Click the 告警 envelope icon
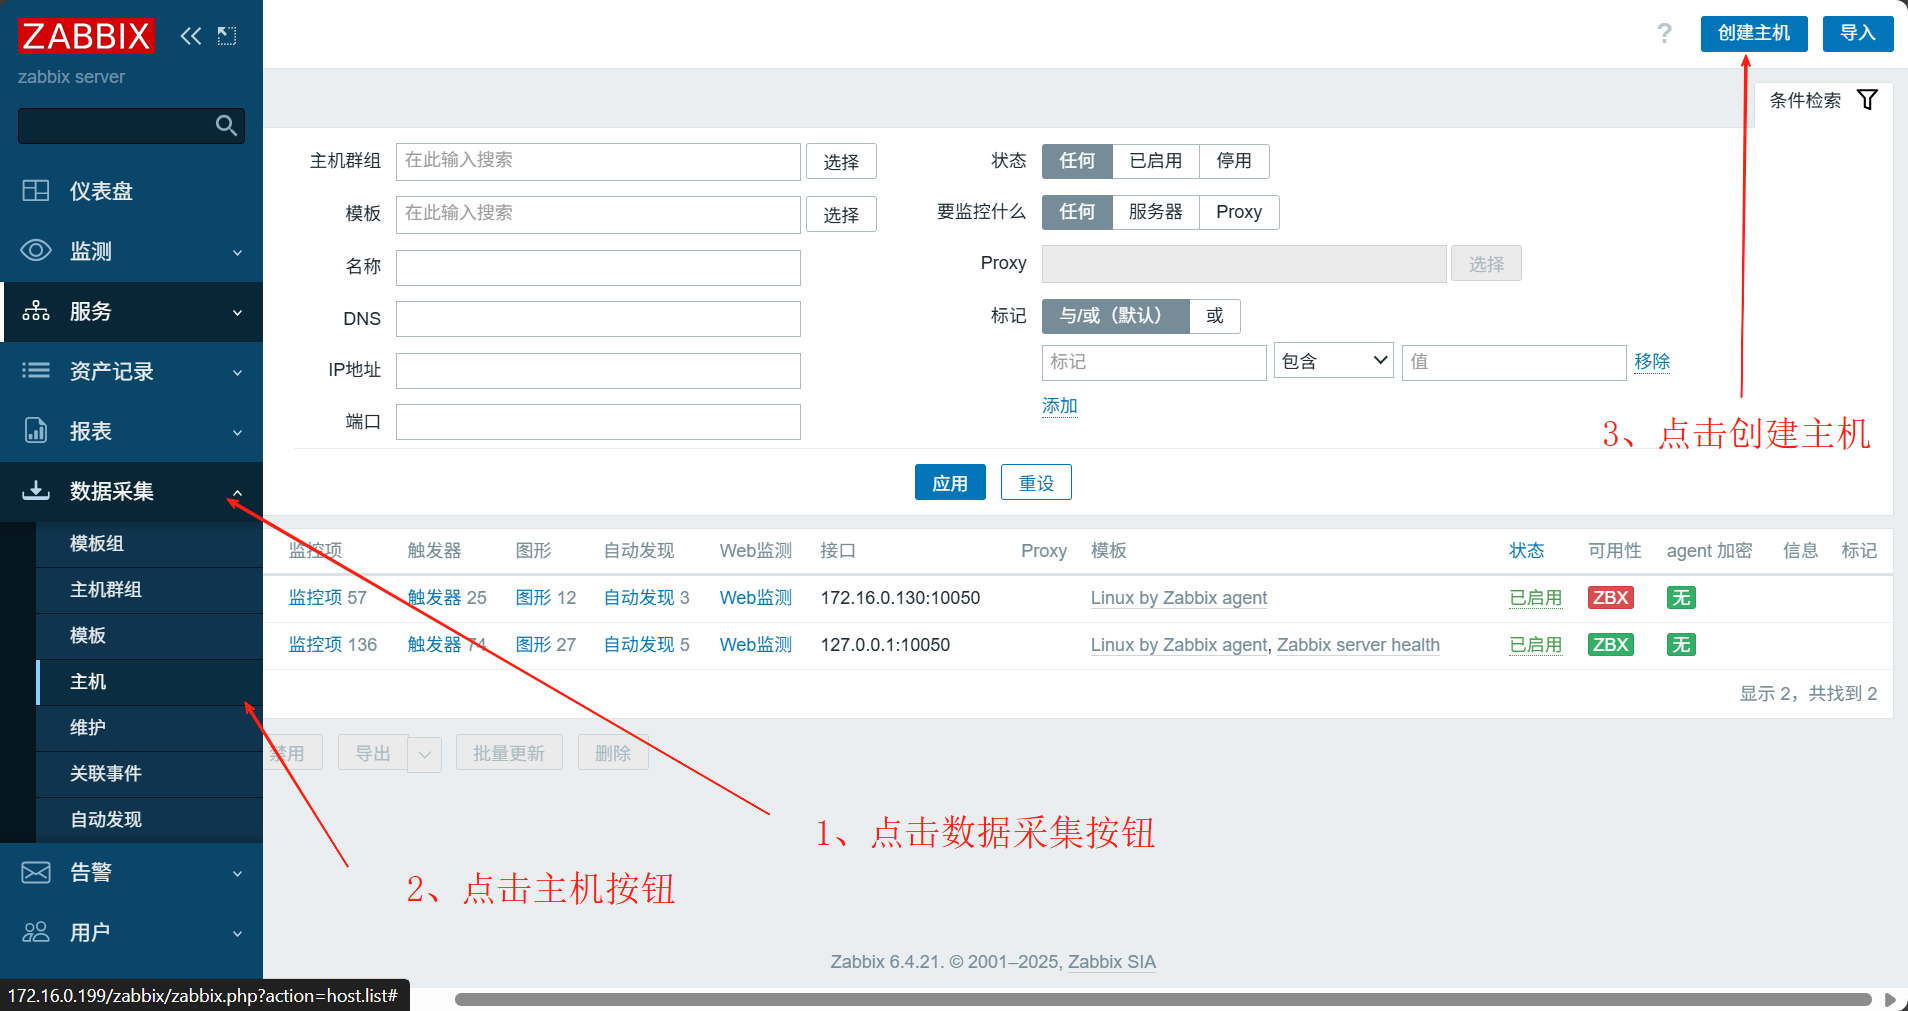This screenshot has height=1011, width=1908. pos(36,872)
